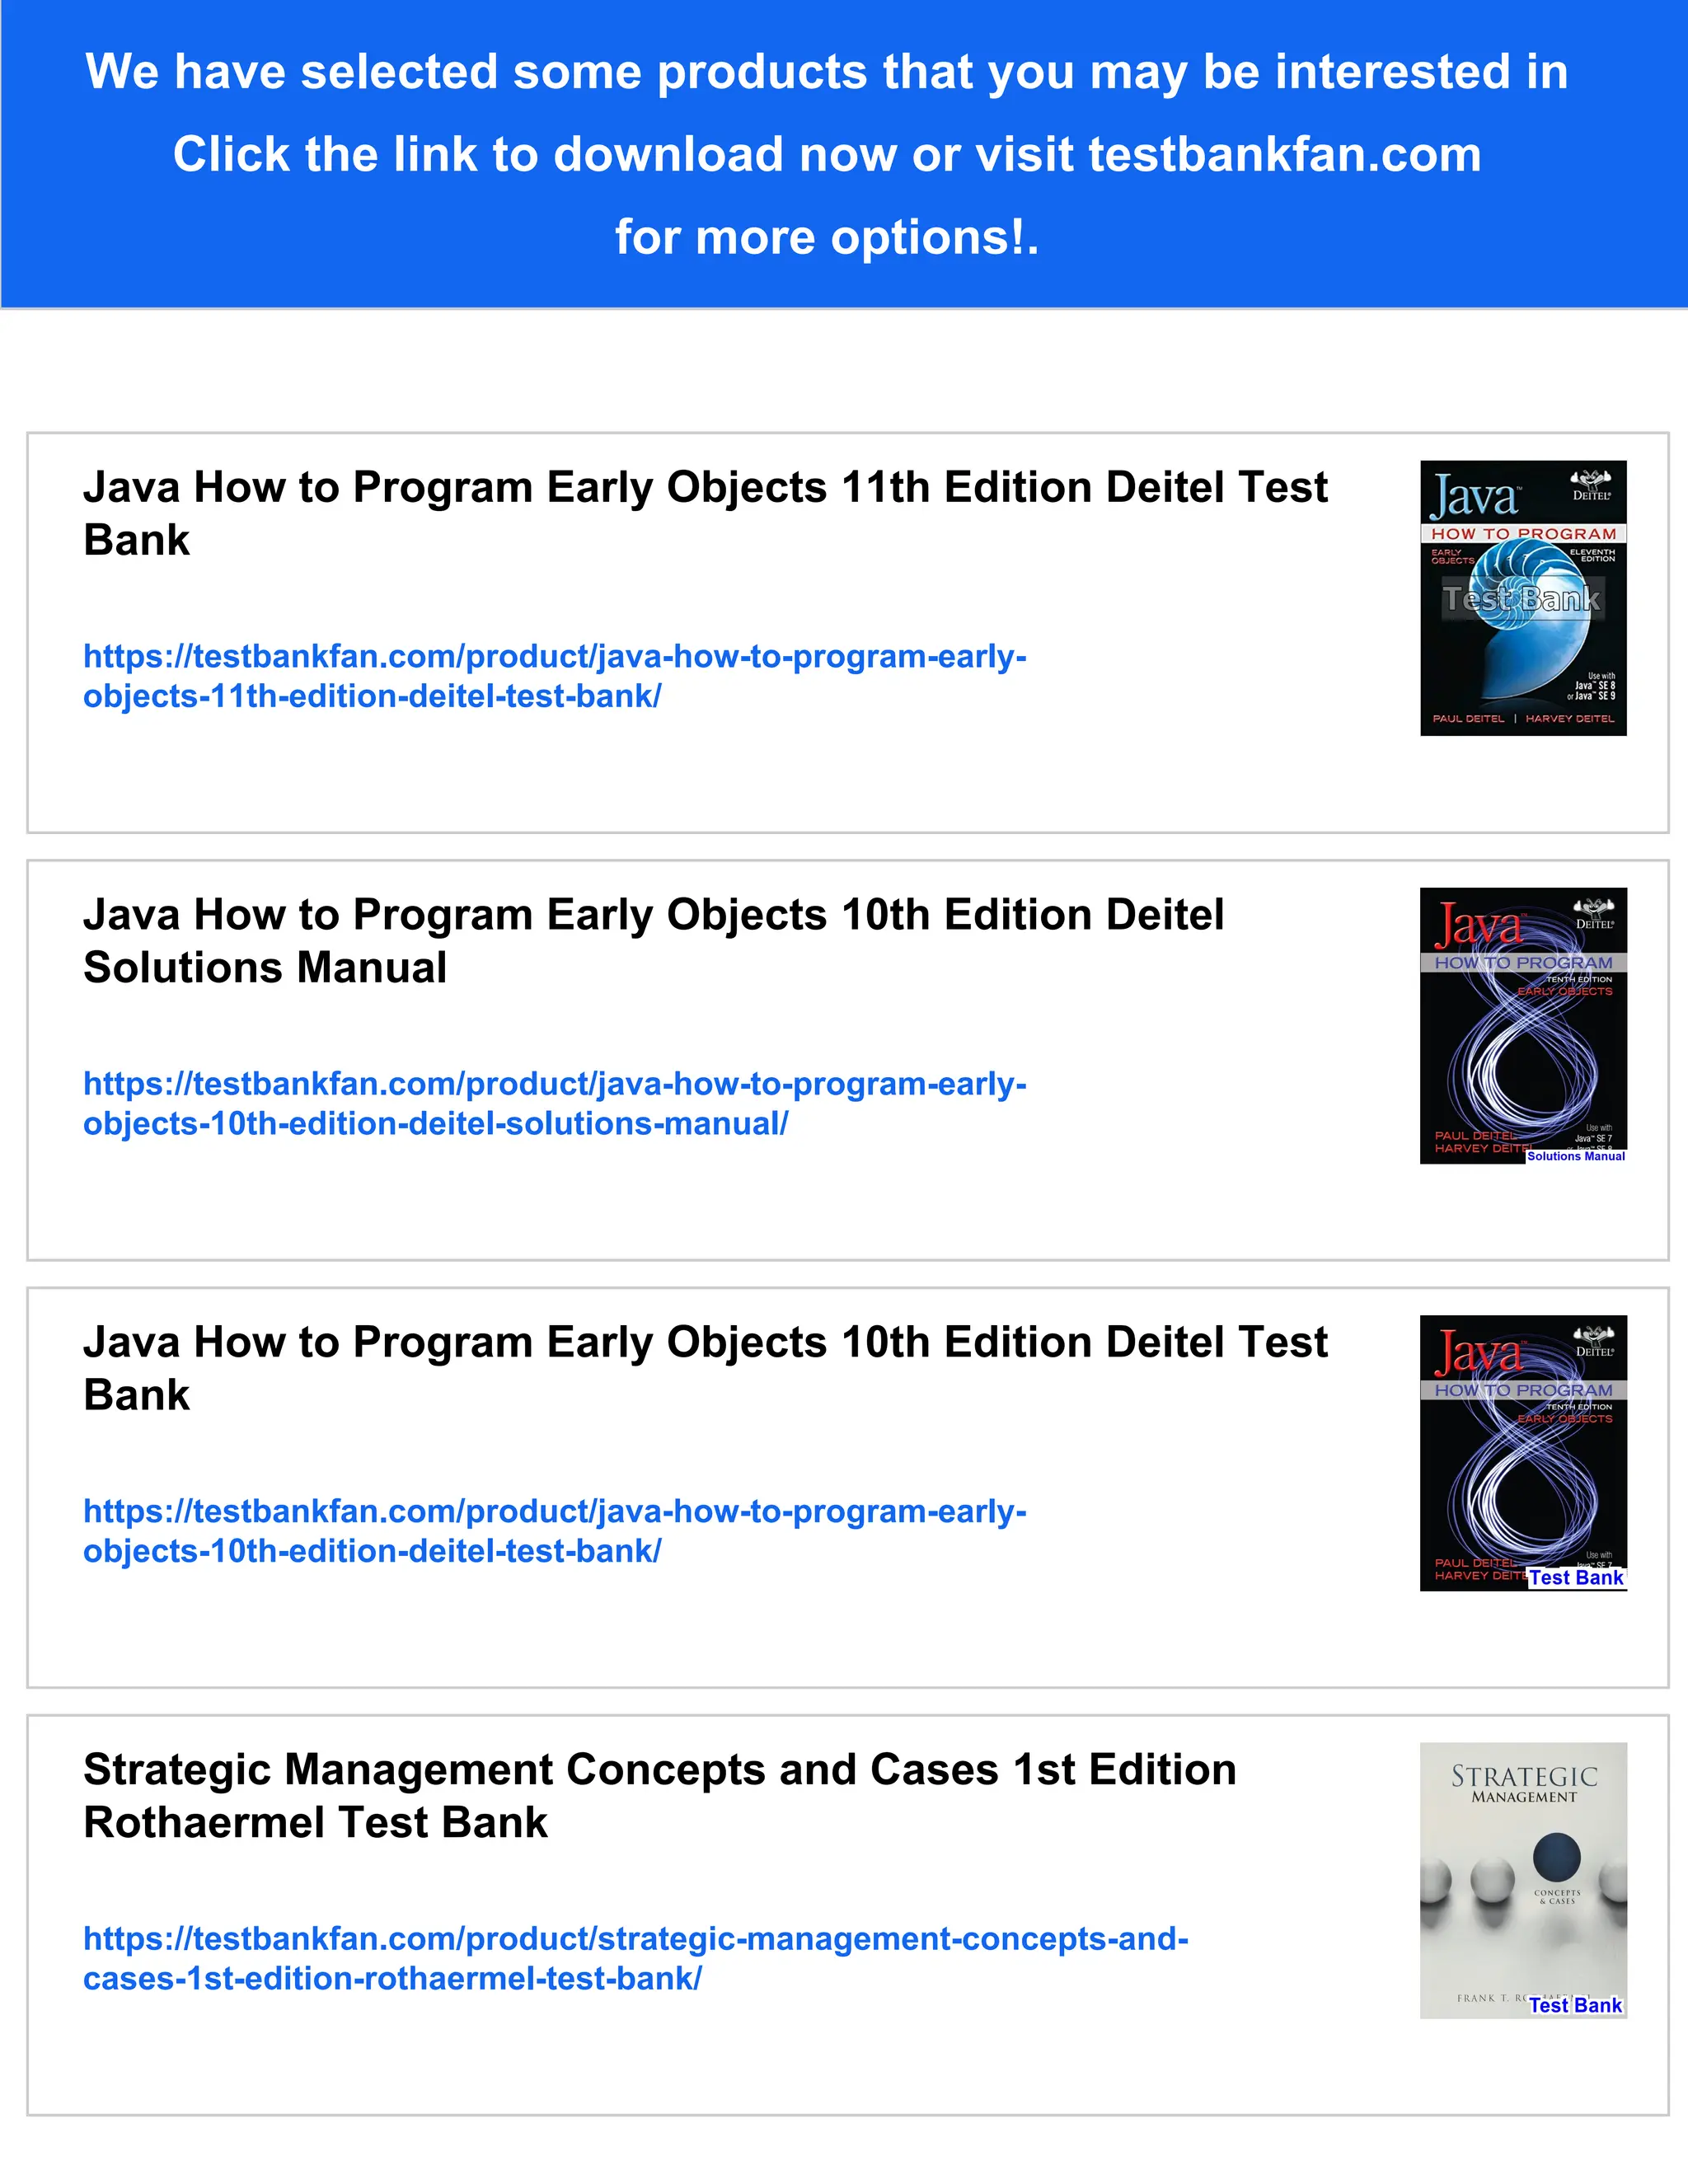Viewport: 1688px width, 2184px height.
Task: Click the Java Eleventh Edition nautilus cover thumbnail
Action: 1523,598
